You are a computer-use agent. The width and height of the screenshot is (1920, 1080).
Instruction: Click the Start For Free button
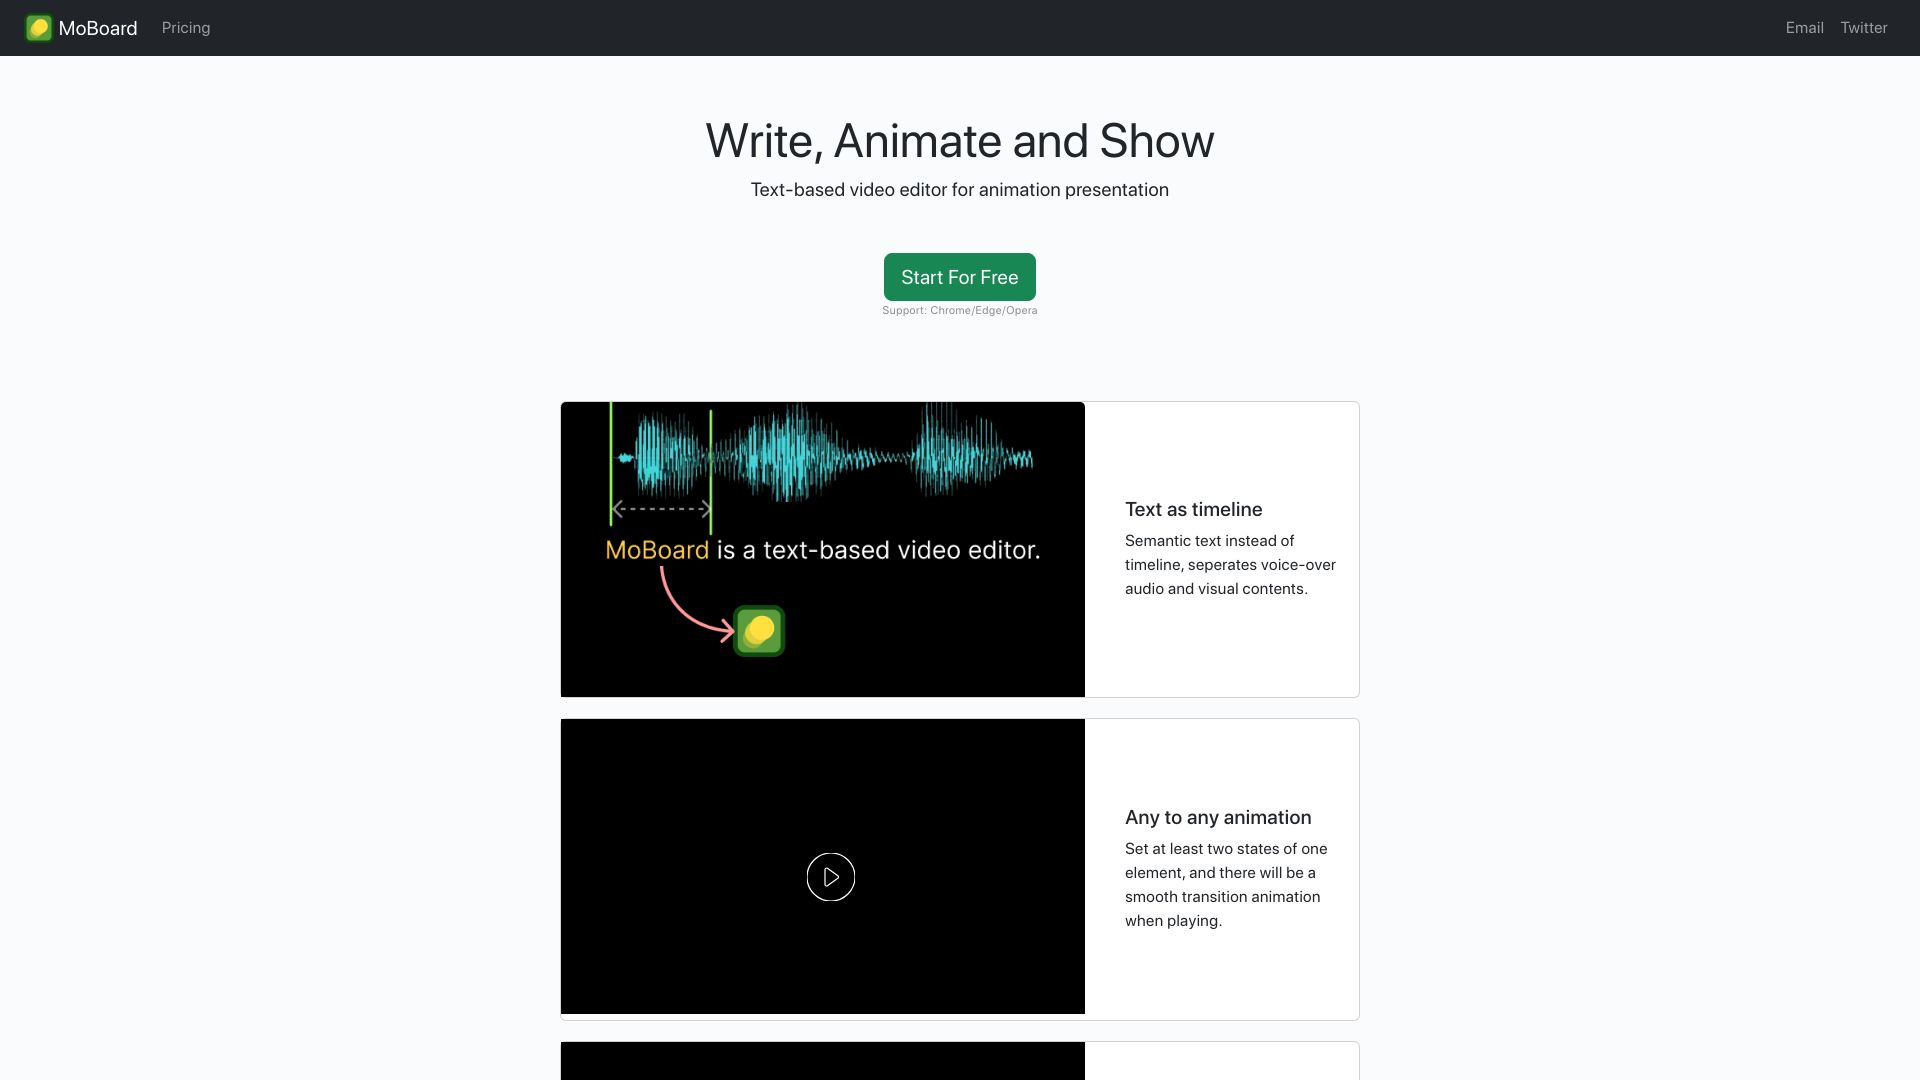coord(960,277)
